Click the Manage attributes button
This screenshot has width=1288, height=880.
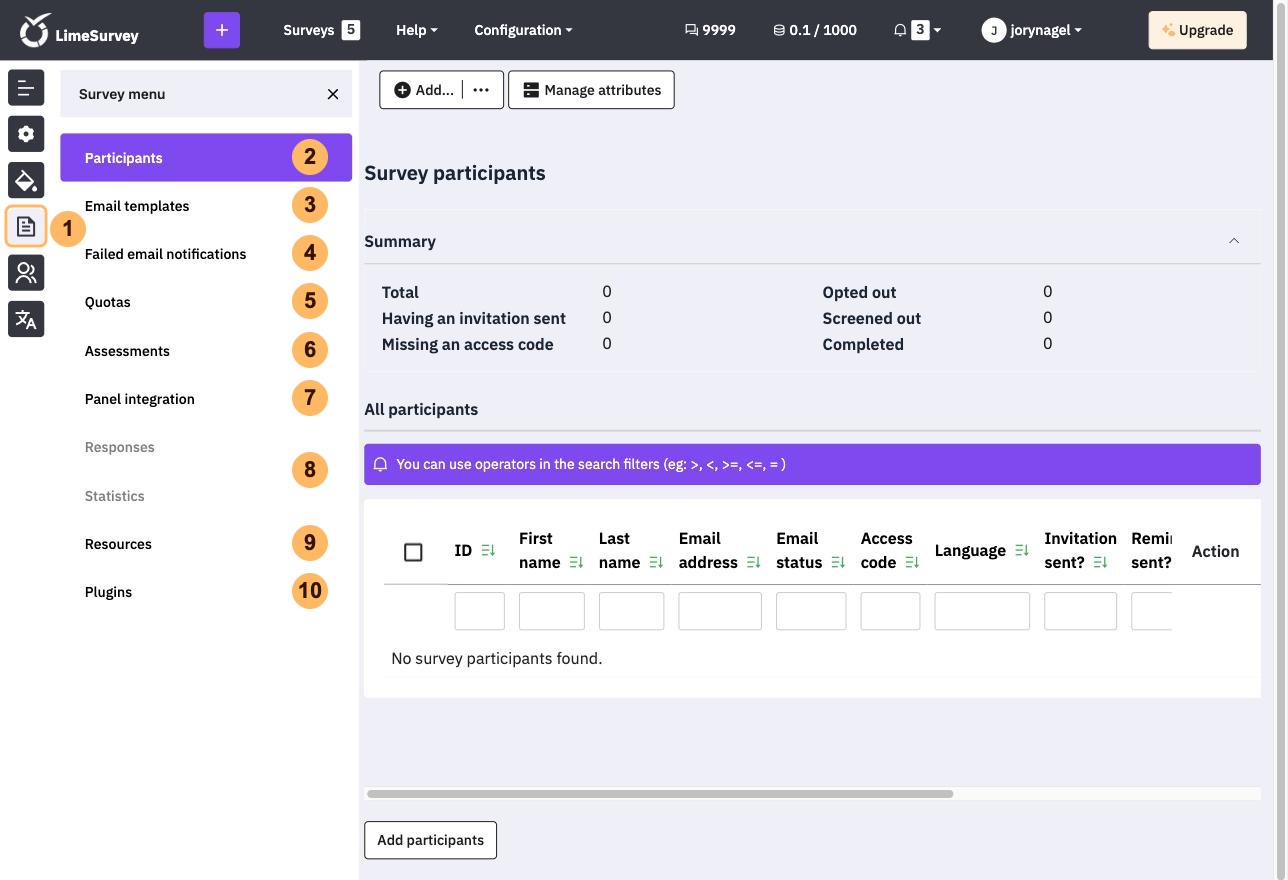592,90
